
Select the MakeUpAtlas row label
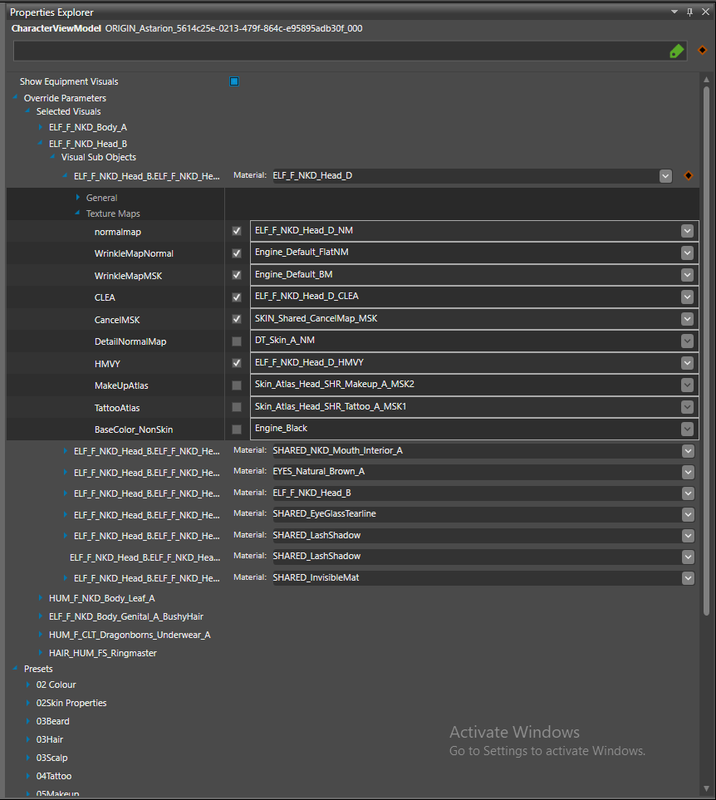[121, 386]
